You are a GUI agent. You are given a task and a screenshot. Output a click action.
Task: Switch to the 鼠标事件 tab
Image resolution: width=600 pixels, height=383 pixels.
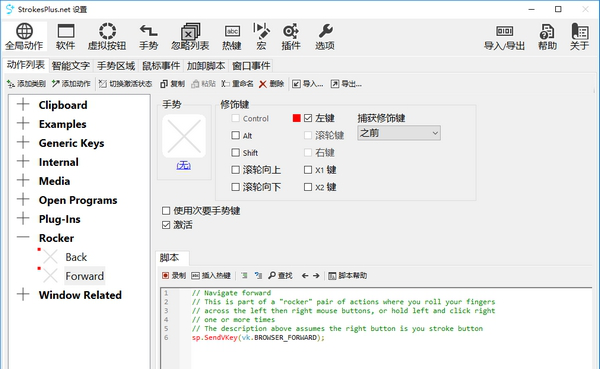(161, 66)
